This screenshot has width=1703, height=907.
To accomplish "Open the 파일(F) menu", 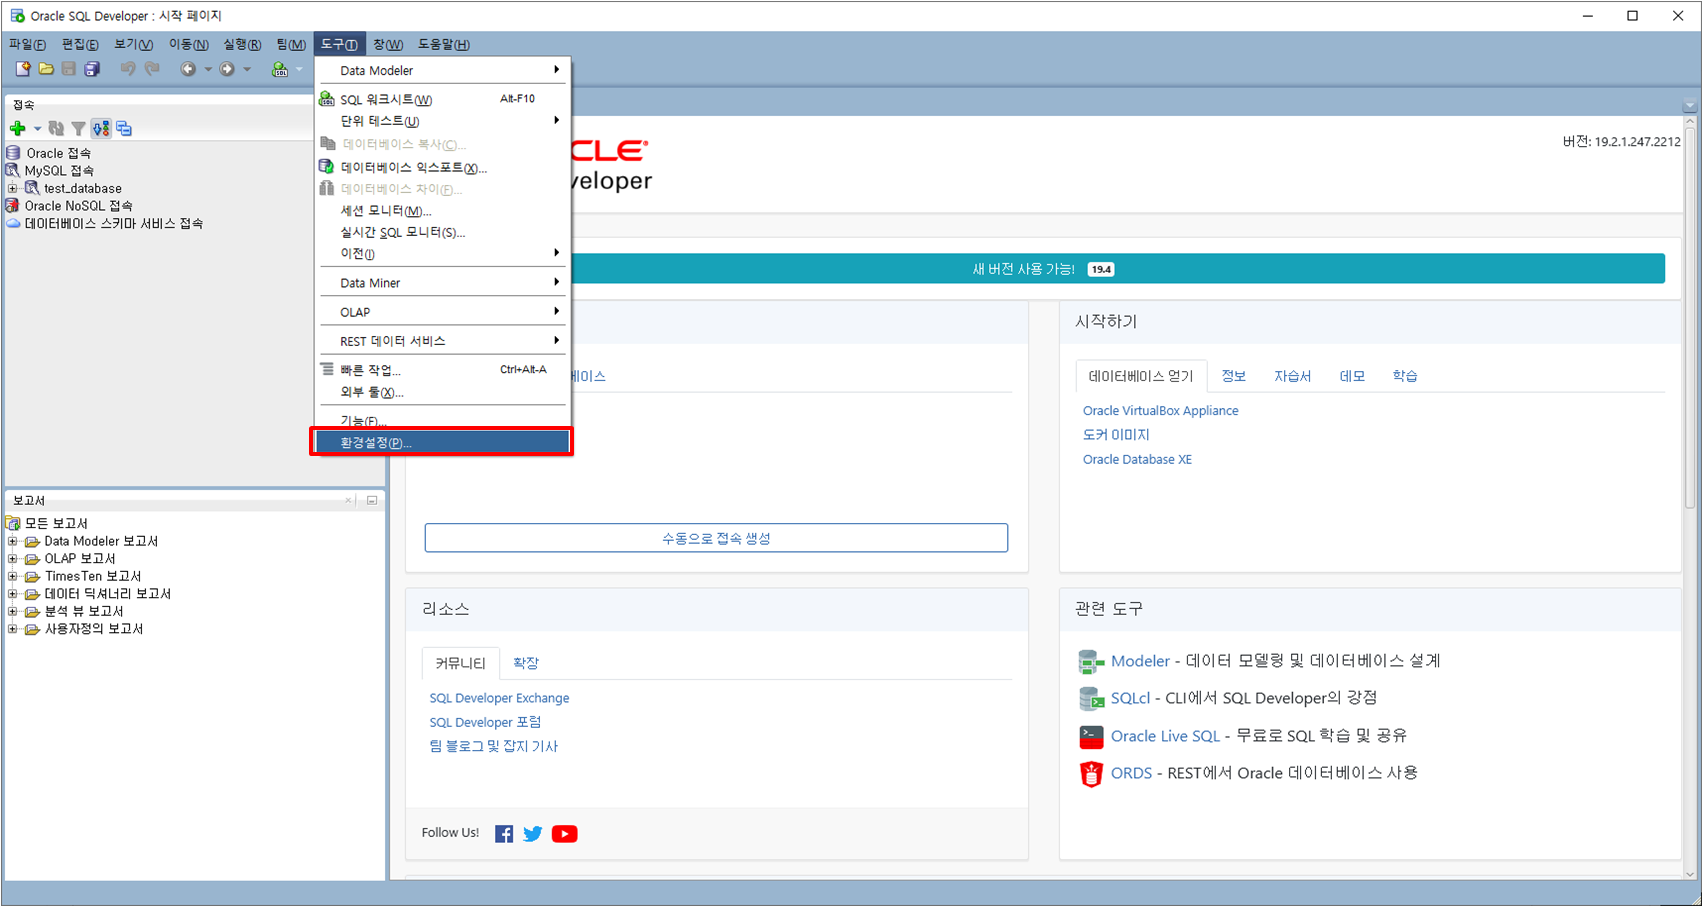I will click(x=27, y=44).
